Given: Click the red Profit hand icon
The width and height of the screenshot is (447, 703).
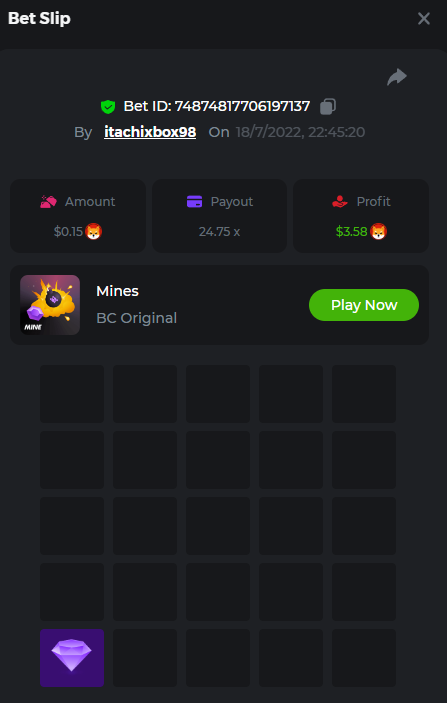Looking at the screenshot, I should 340,202.
